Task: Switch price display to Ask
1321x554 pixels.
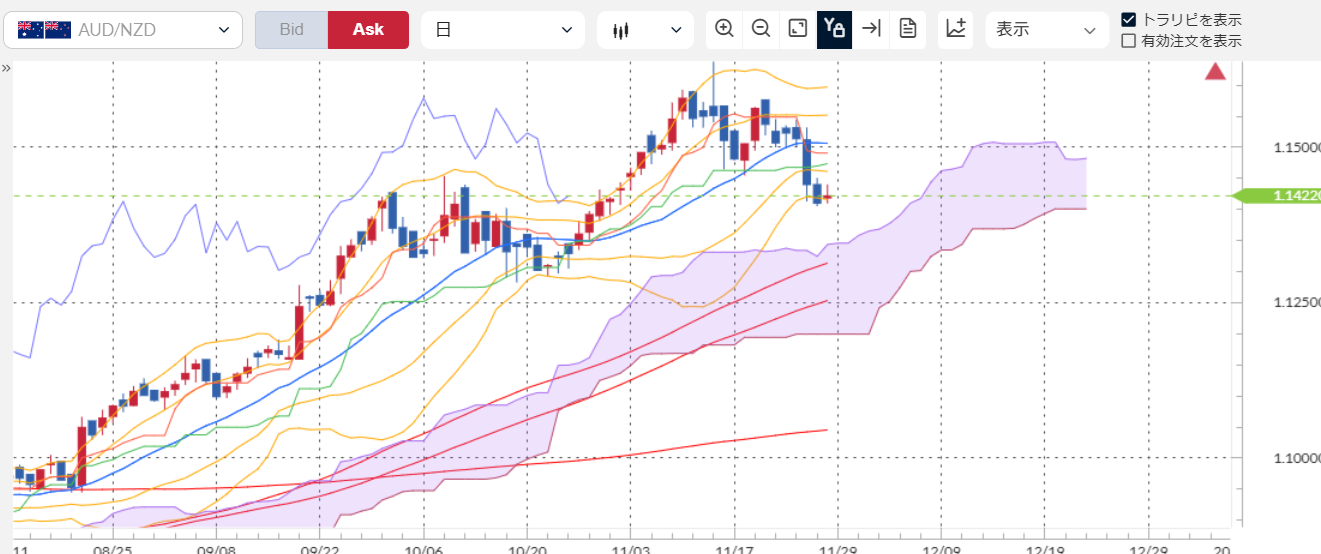Action: point(368,30)
